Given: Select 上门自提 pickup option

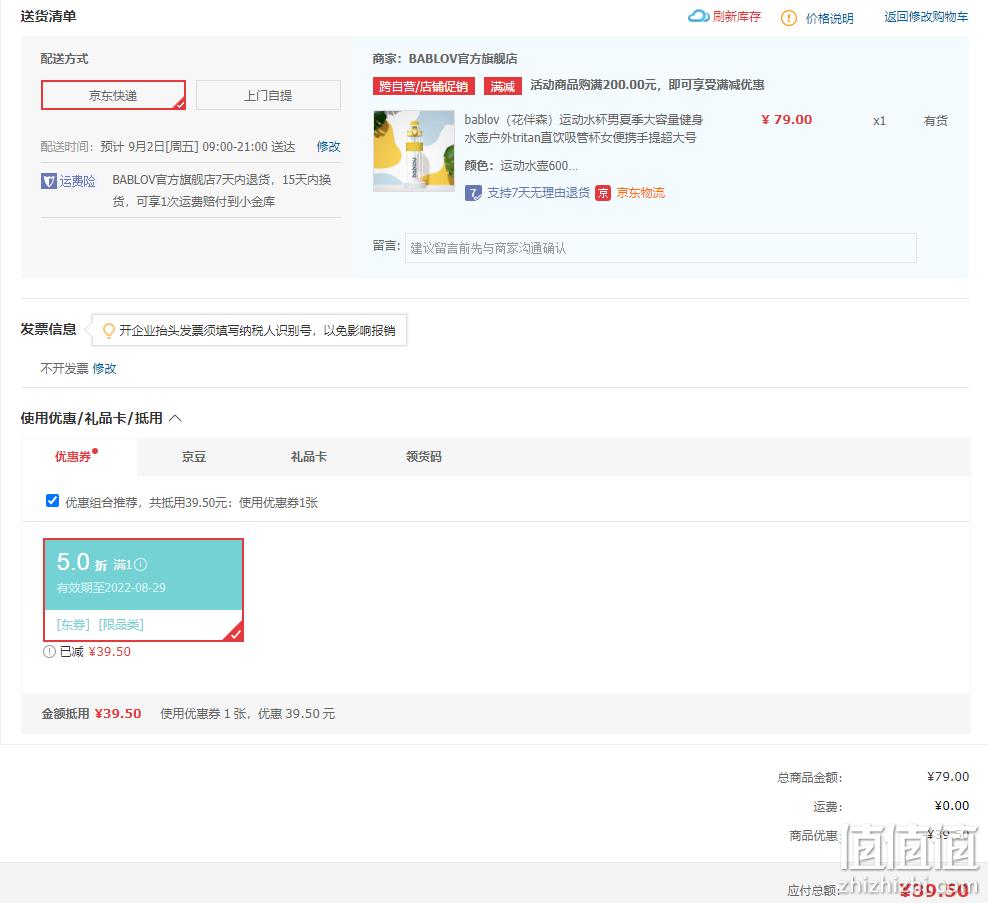Looking at the screenshot, I should coord(268,95).
